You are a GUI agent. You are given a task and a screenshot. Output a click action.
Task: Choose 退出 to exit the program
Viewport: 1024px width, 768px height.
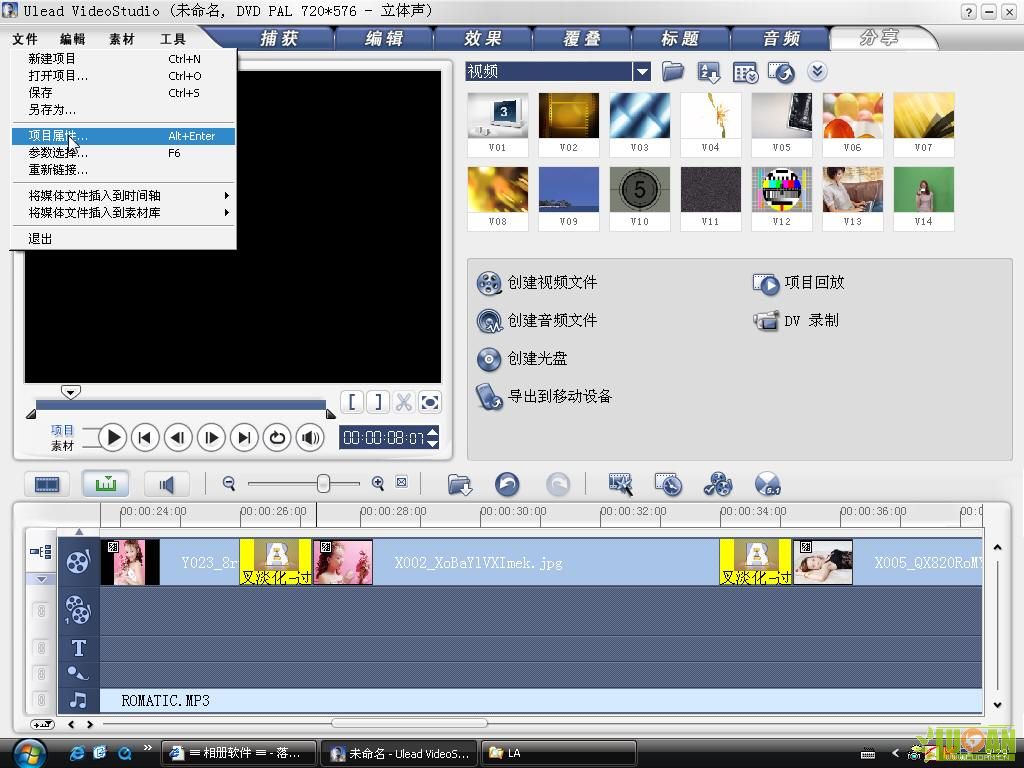click(x=123, y=238)
